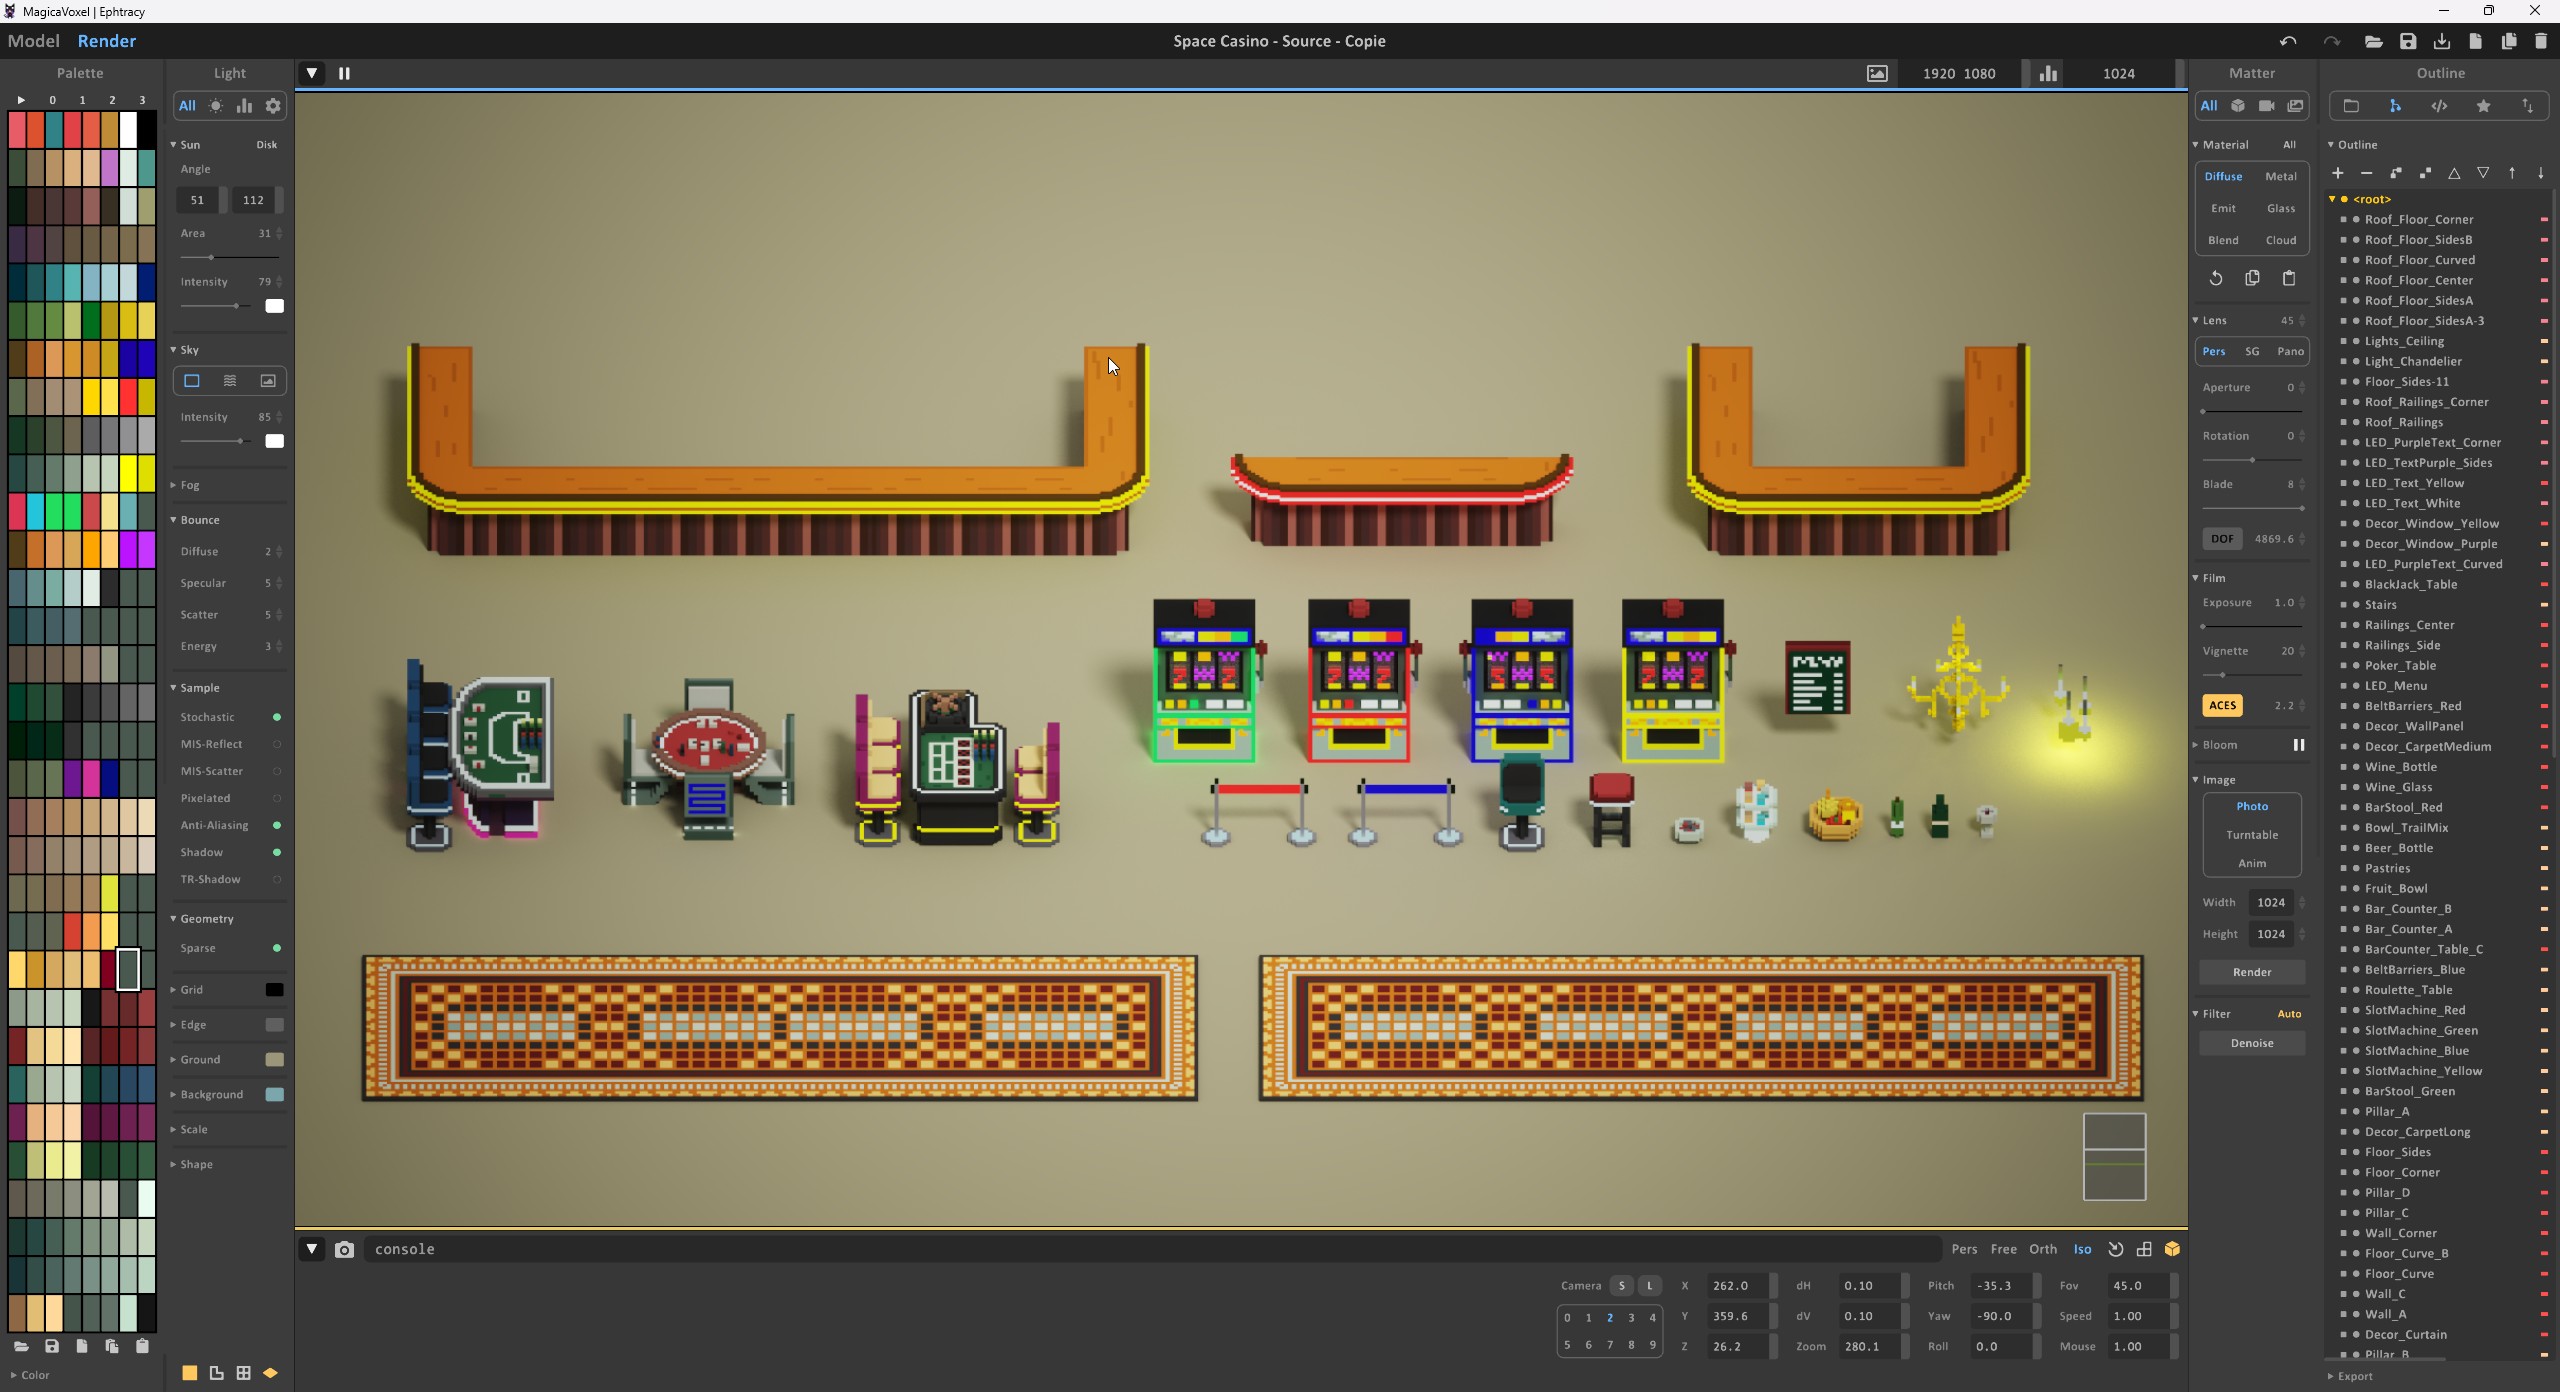Click the undo arrow in top toolbar

click(2288, 41)
